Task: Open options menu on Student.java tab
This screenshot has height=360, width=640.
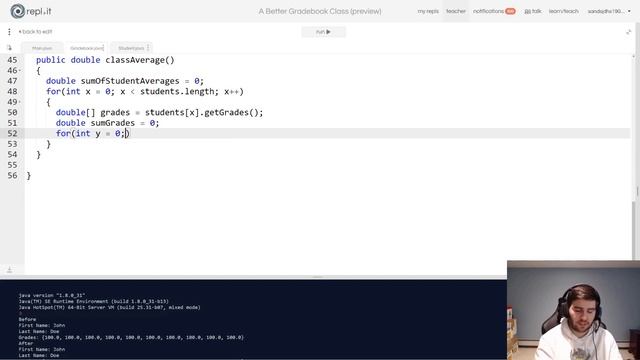Action: tap(148, 48)
